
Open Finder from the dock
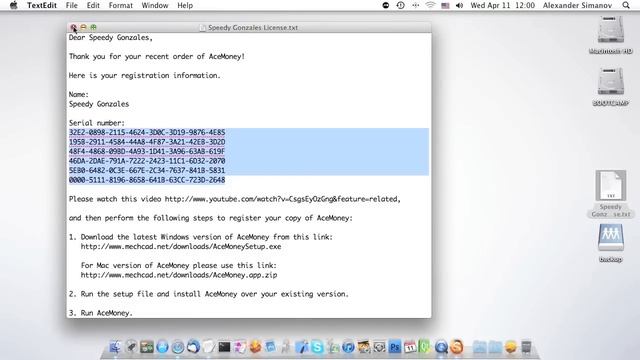(116, 347)
